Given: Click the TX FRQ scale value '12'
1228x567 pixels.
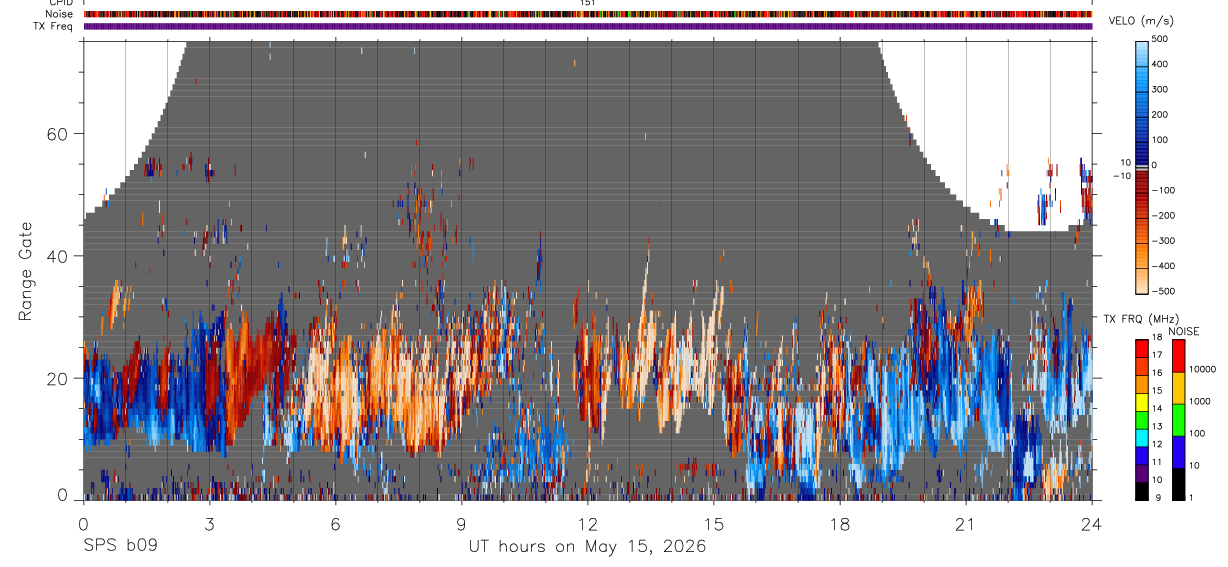Looking at the screenshot, I should [1157, 444].
